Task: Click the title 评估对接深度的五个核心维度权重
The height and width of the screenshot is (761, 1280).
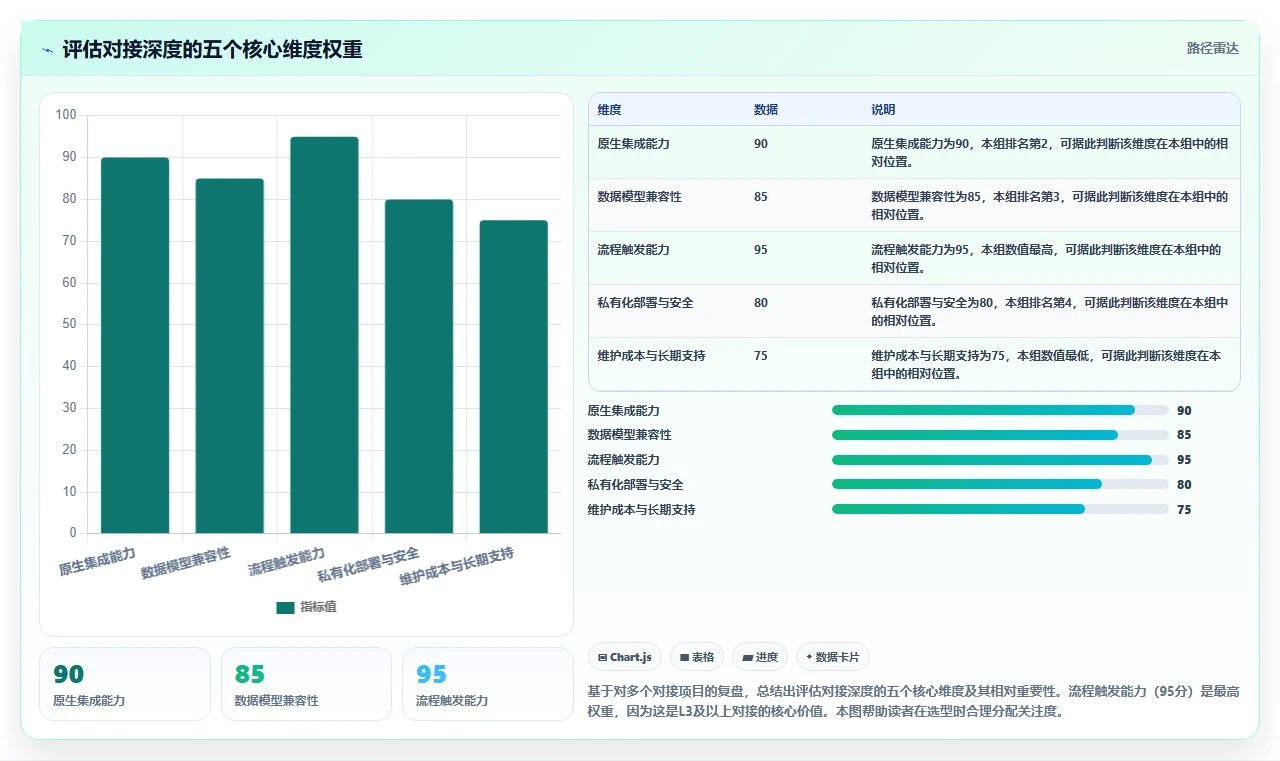Action: pos(213,49)
